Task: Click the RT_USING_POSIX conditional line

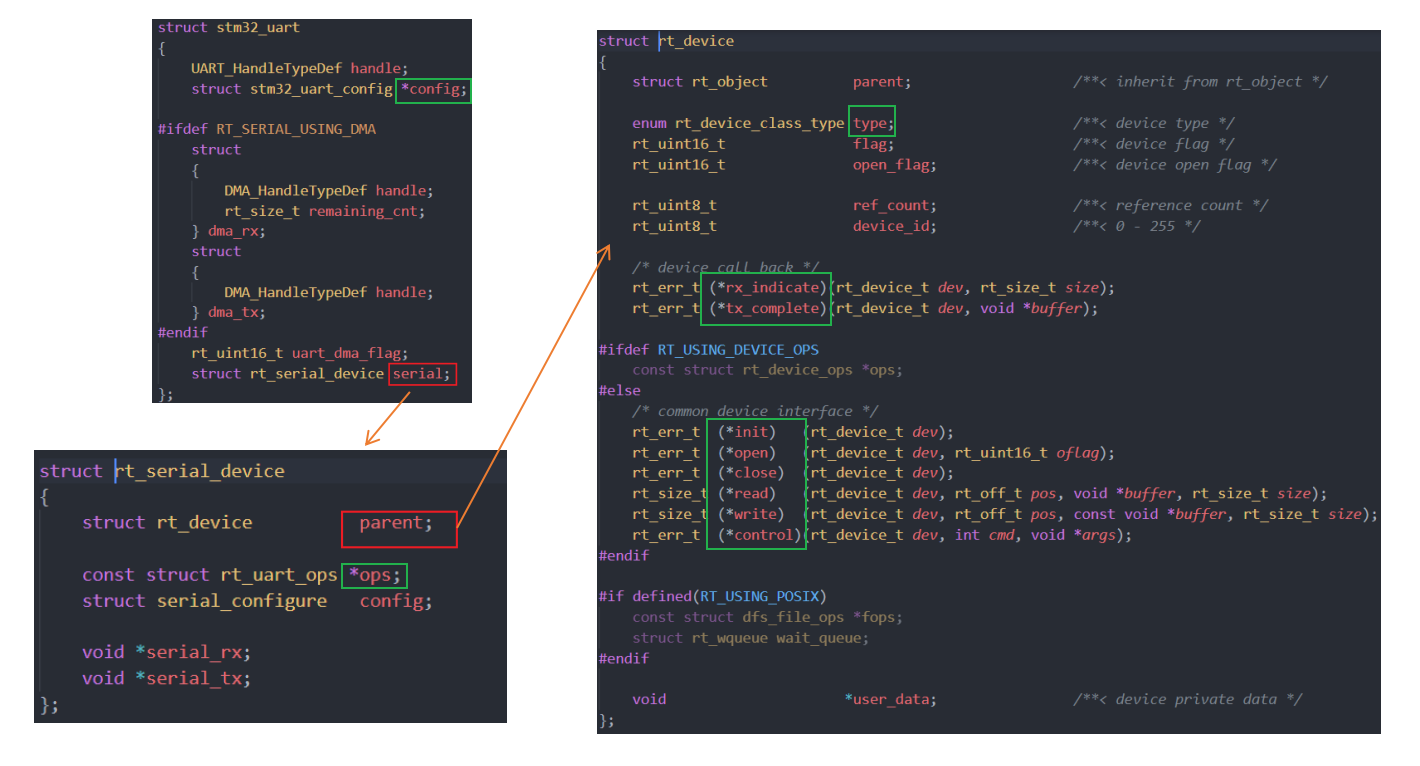Action: coord(711,595)
